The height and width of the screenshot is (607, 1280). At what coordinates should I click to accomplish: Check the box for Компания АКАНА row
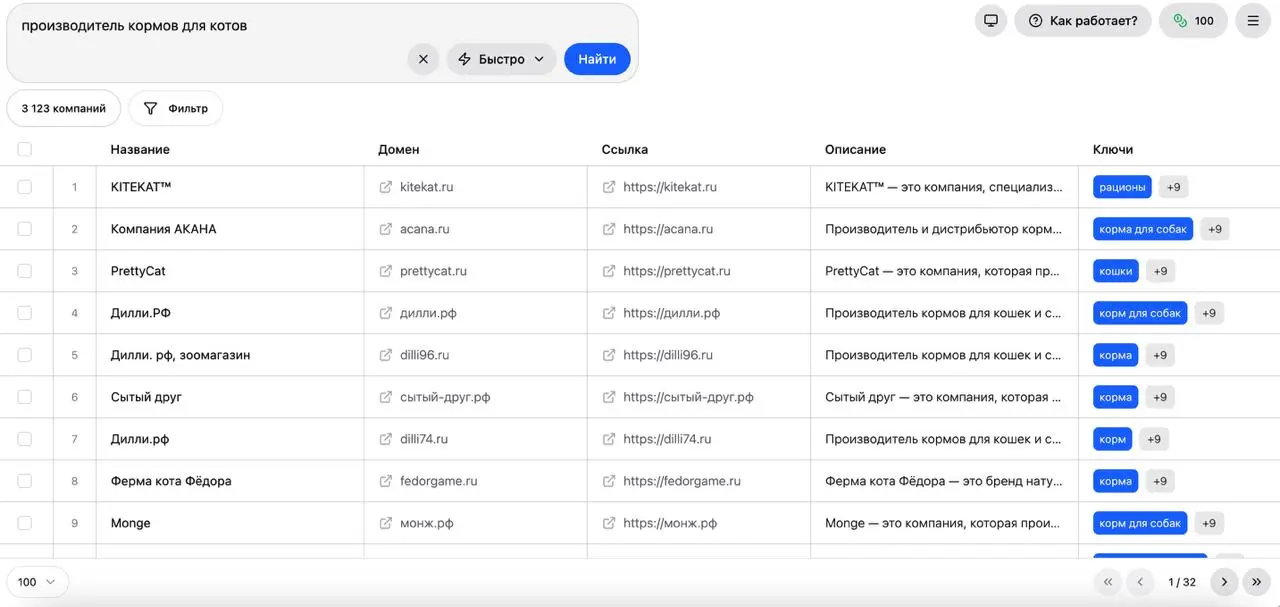coord(24,229)
